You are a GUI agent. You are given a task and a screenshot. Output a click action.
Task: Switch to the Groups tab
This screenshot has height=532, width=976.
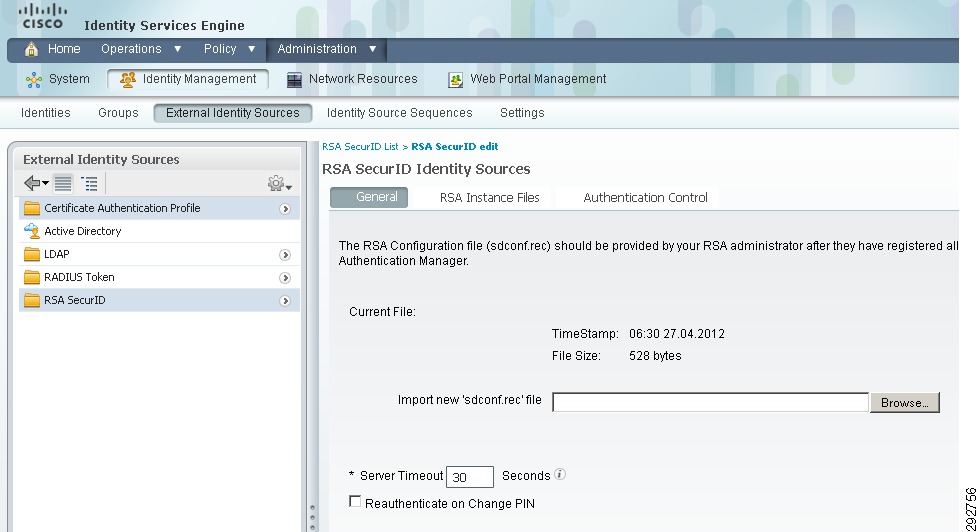coord(118,113)
